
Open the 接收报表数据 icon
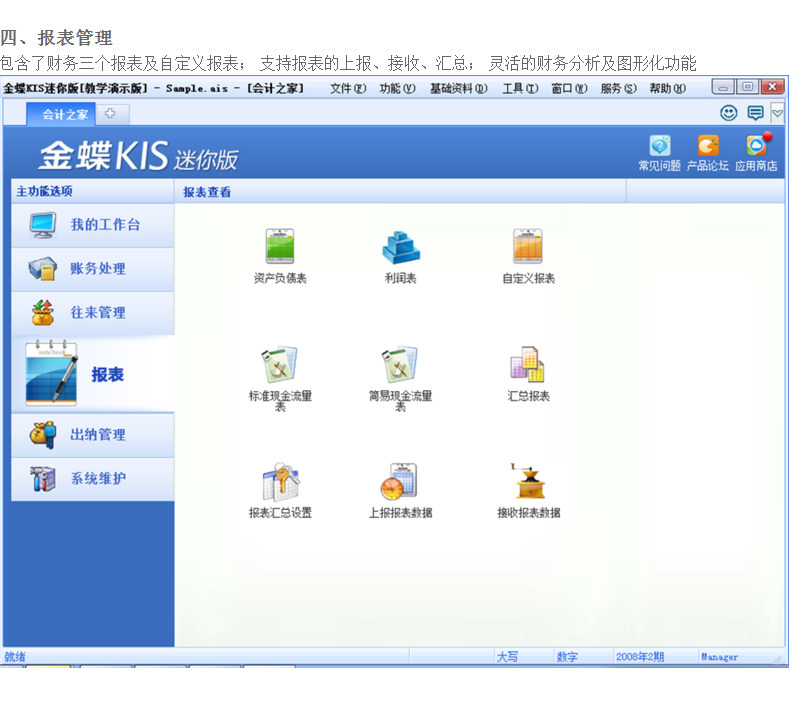[x=528, y=481]
